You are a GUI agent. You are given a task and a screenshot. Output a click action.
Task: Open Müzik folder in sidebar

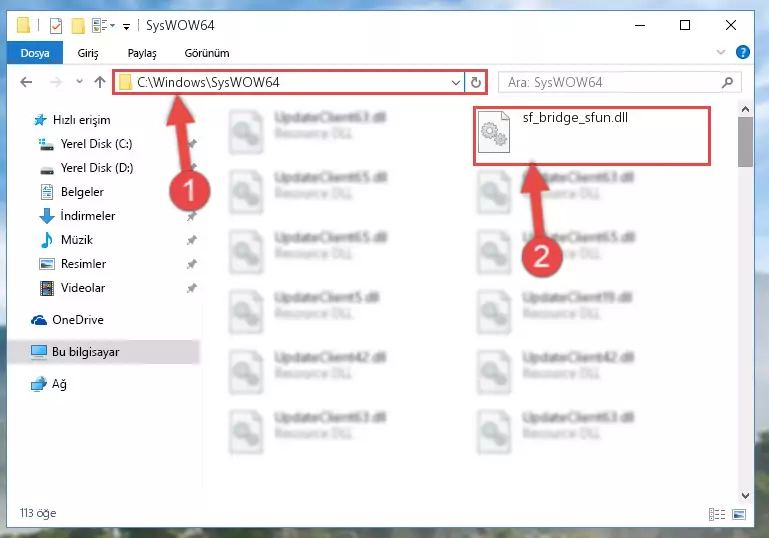(x=66, y=240)
